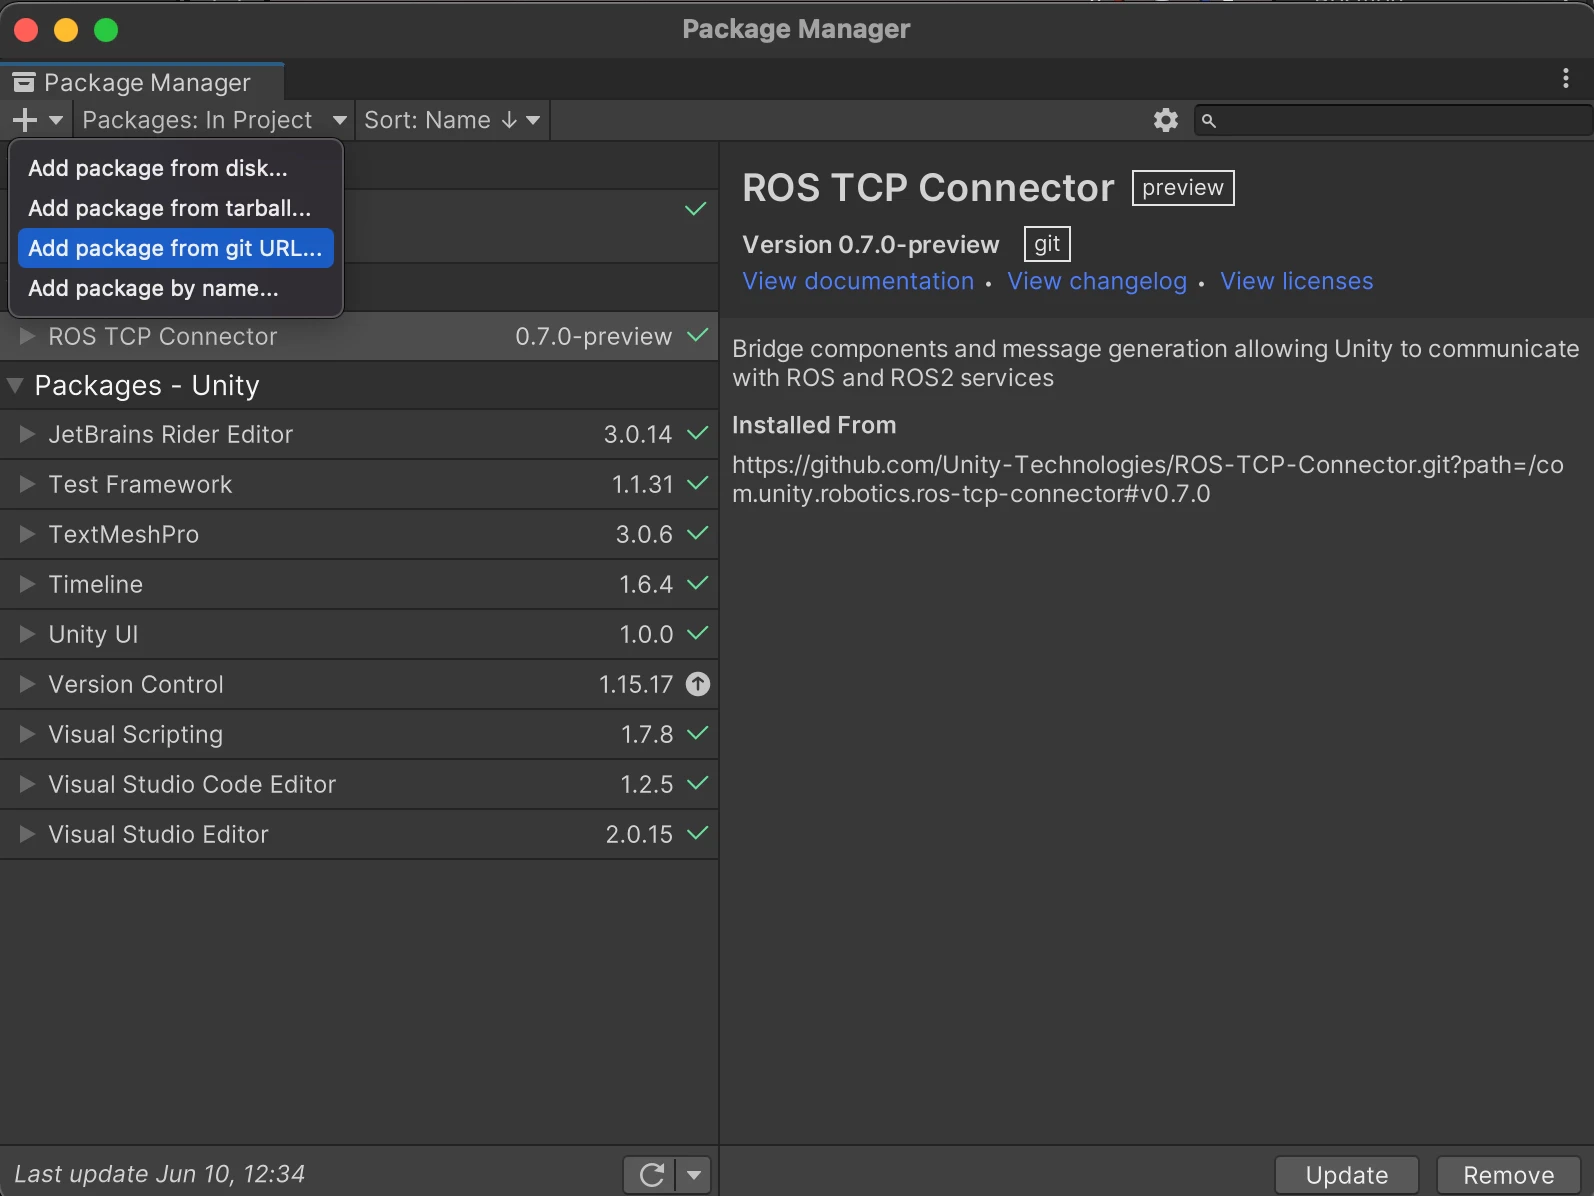Open the Package Manager settings gear
1594x1196 pixels.
click(1166, 120)
